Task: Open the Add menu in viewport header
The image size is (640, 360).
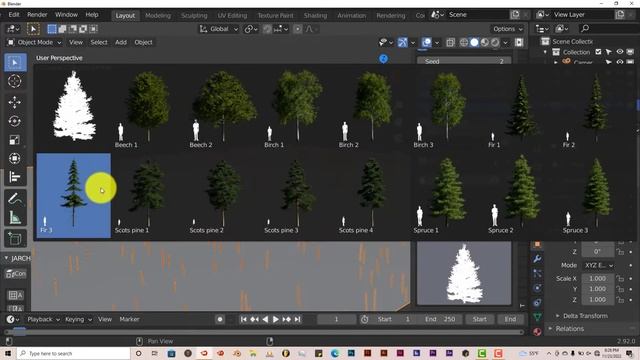Action: click(121, 42)
